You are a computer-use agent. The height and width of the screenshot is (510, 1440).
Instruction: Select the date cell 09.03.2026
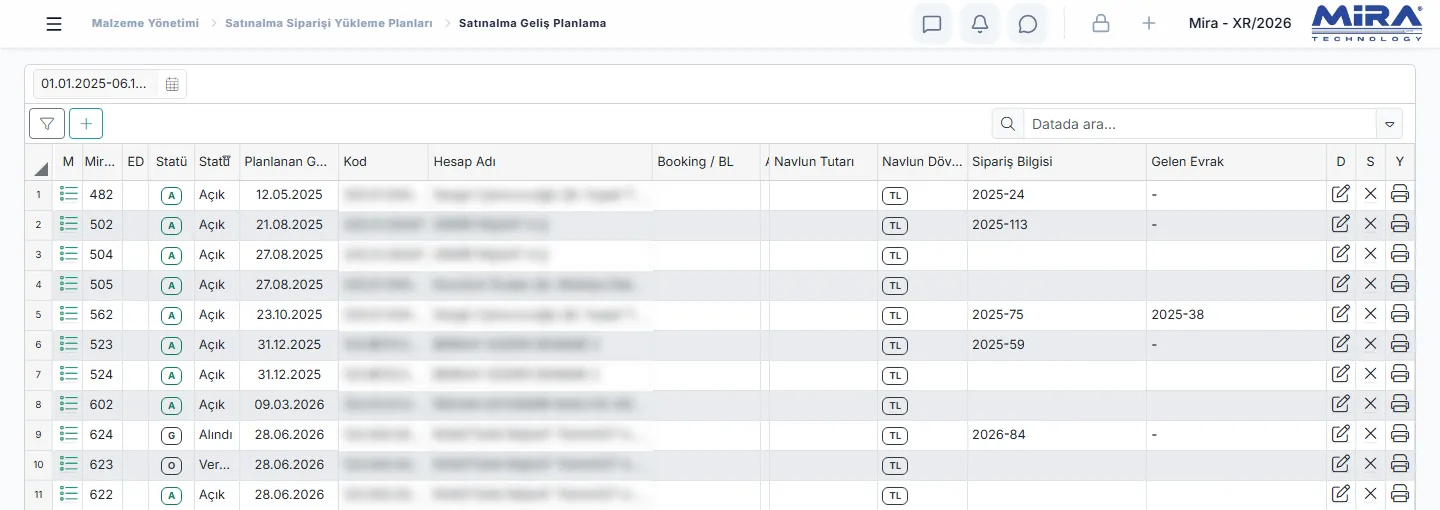coord(289,405)
